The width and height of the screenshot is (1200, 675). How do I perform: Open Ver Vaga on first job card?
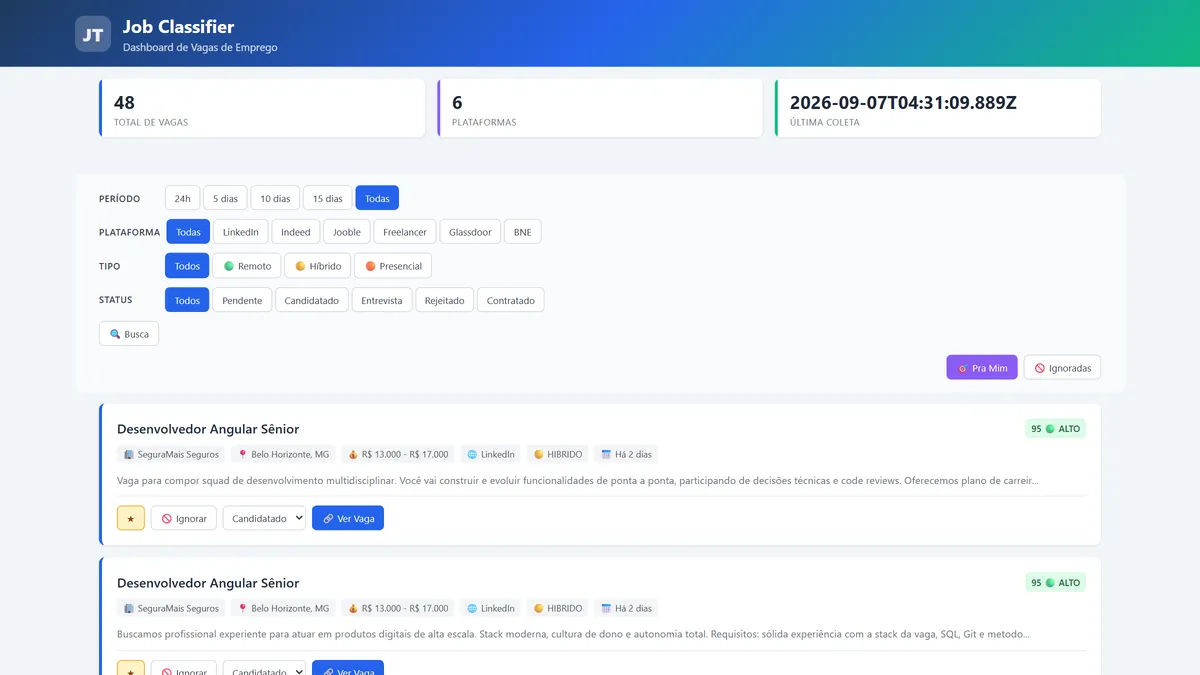coord(348,518)
